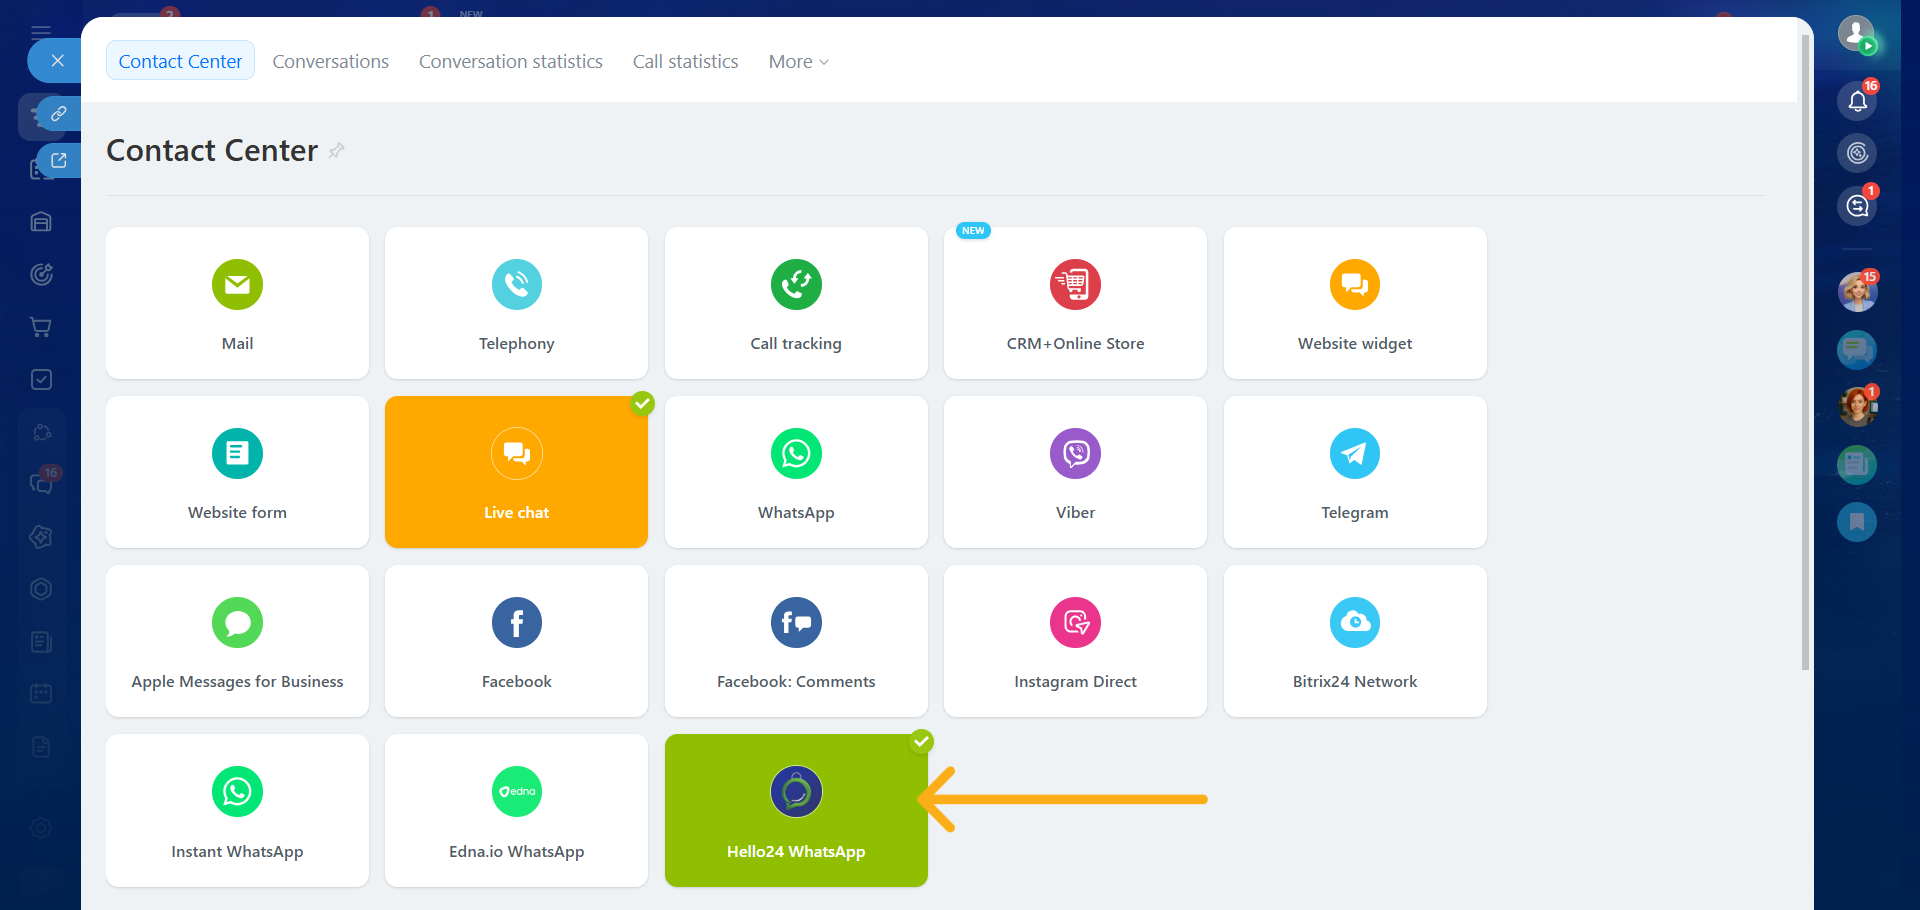This screenshot has width=1920, height=910.
Task: Select the Bitrix24 Network tile
Action: coord(1355,641)
